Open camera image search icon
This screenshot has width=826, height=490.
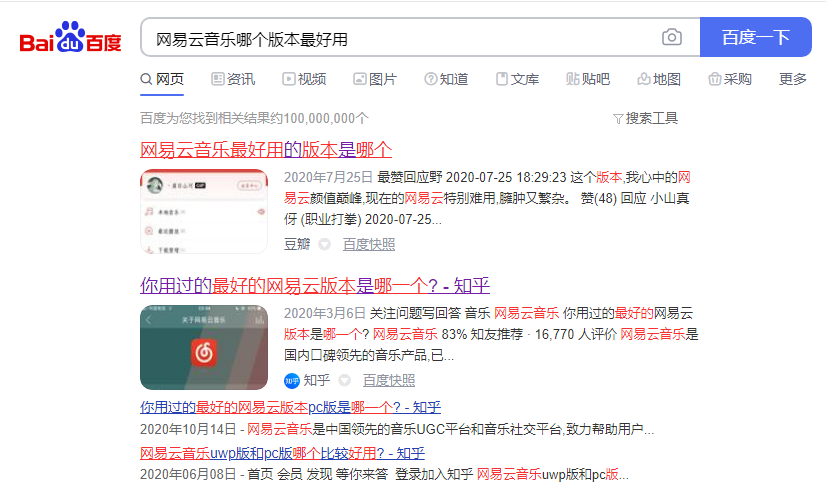pos(672,37)
